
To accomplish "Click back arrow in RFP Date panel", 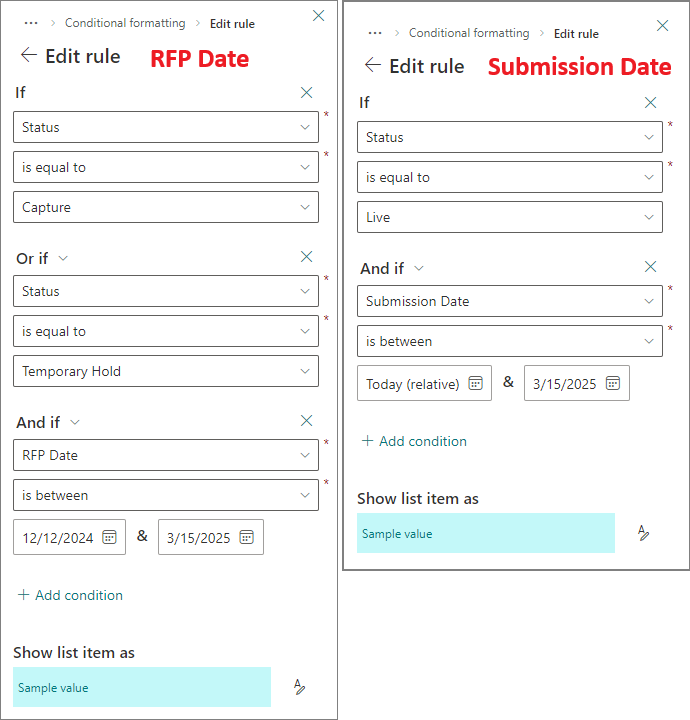I will click(28, 55).
